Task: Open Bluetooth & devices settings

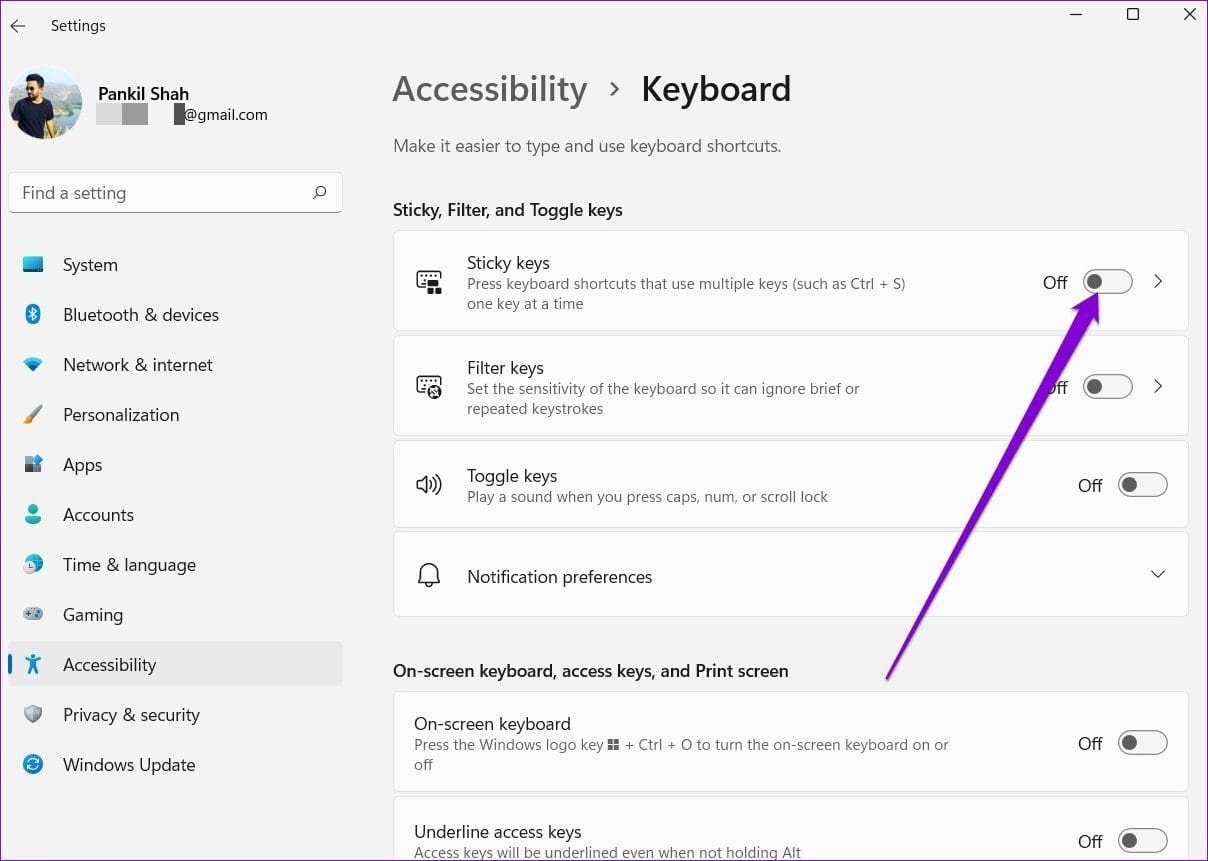Action: pyautogui.click(x=33, y=314)
